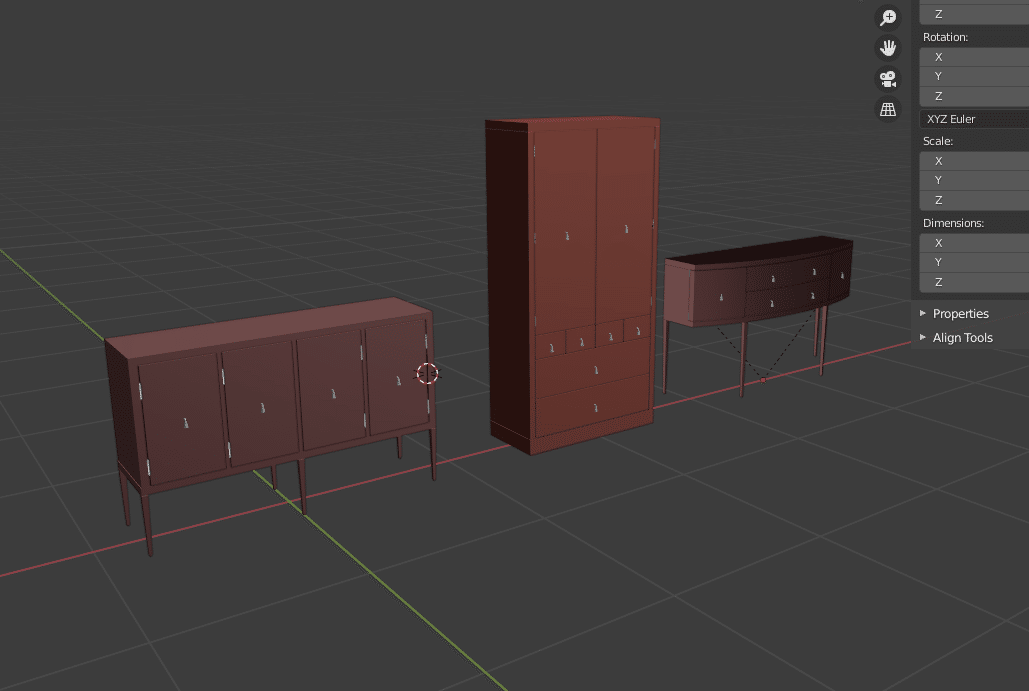Click the Dimensions Z field
The width and height of the screenshot is (1029, 691).
(974, 282)
